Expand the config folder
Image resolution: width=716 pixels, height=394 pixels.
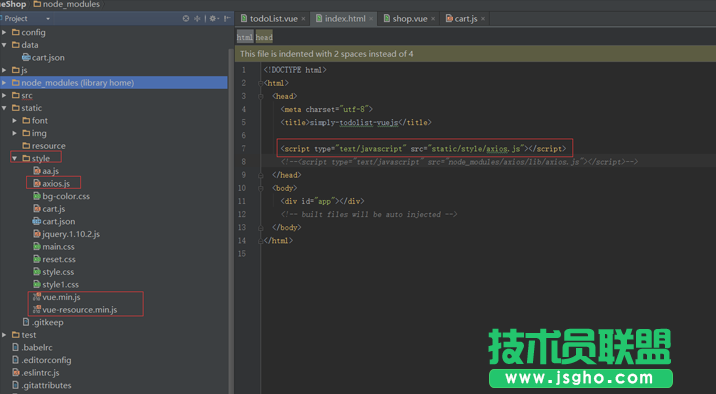point(4,32)
